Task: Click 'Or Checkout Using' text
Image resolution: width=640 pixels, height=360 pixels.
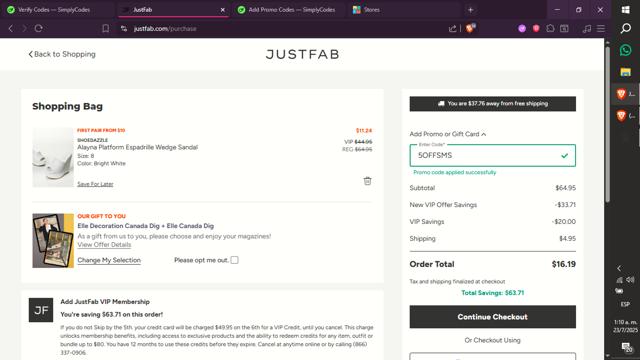Action: coord(493,340)
